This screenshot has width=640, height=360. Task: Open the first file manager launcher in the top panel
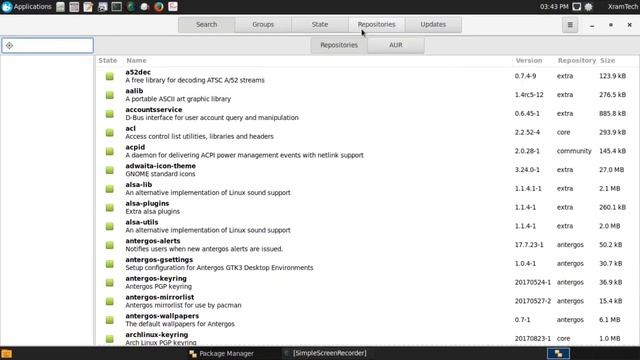click(60, 7)
